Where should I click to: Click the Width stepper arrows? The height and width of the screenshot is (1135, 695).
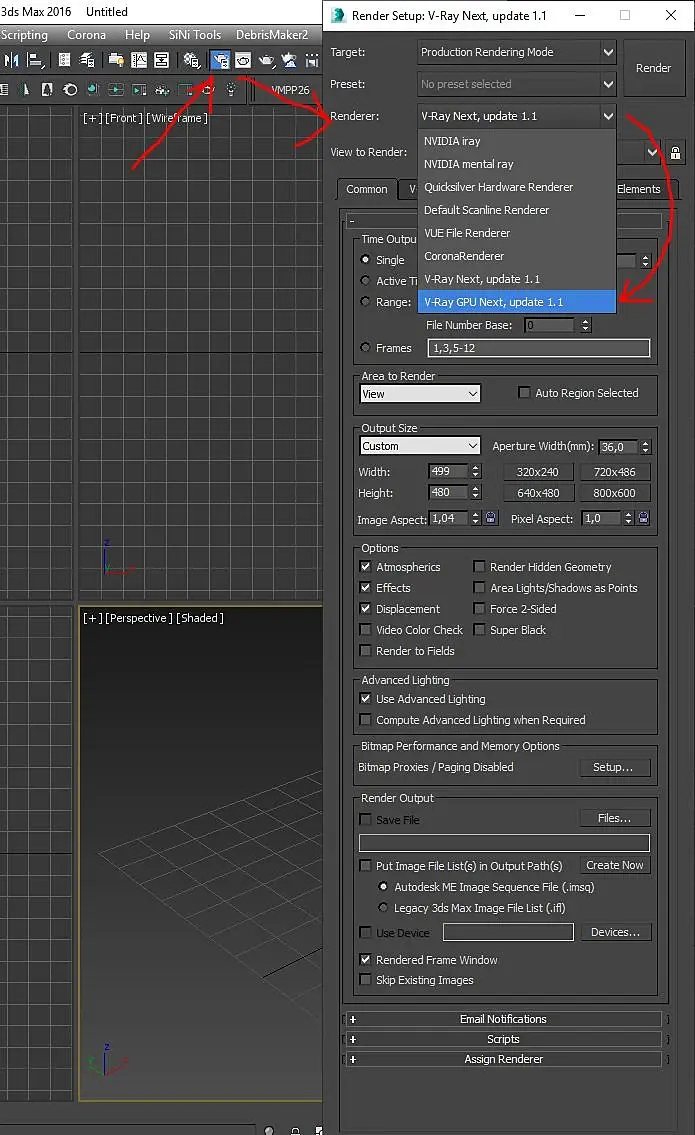point(476,471)
